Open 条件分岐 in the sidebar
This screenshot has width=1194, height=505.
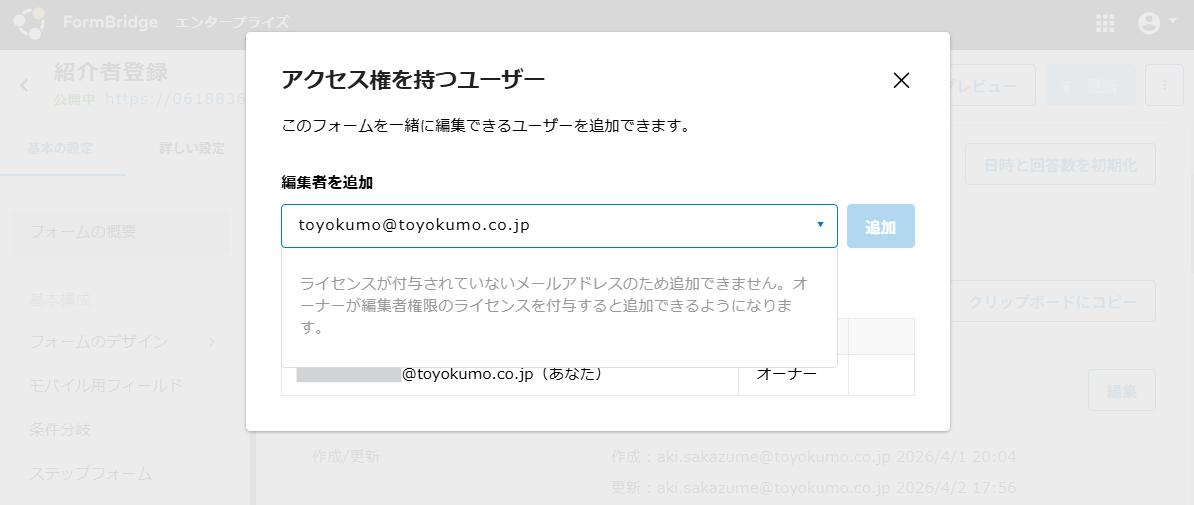[x=60, y=430]
